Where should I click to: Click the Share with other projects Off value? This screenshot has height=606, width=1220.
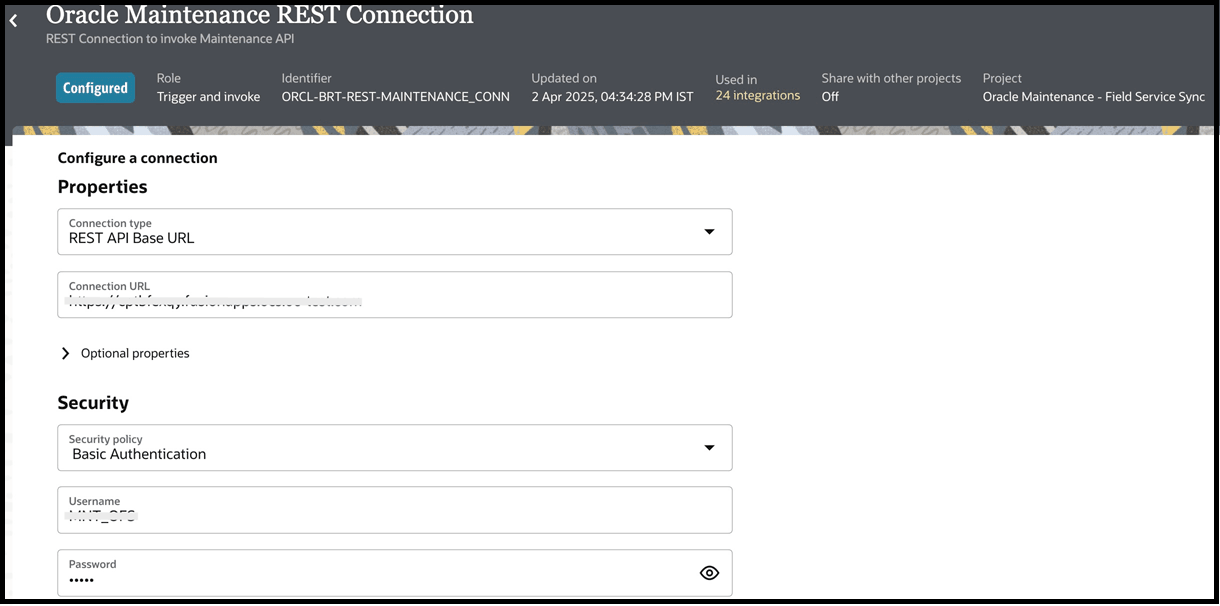click(830, 97)
